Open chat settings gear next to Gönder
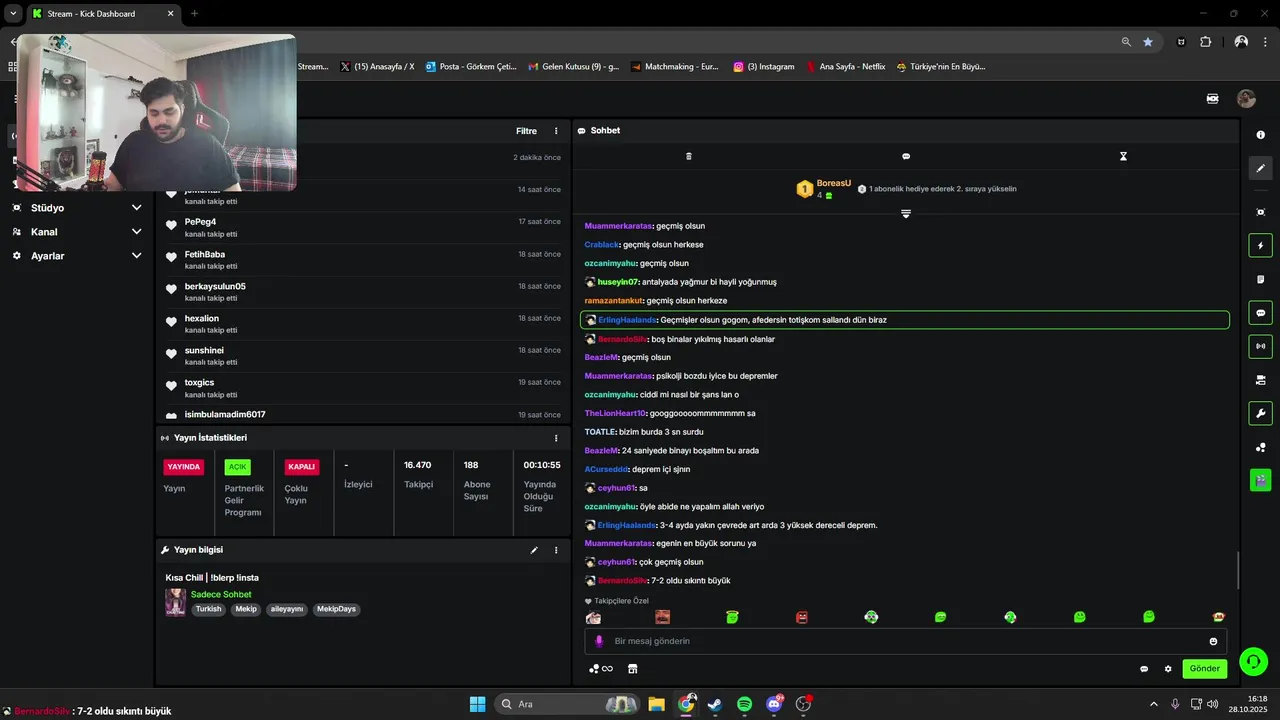This screenshot has width=1280, height=720. coord(1168,669)
